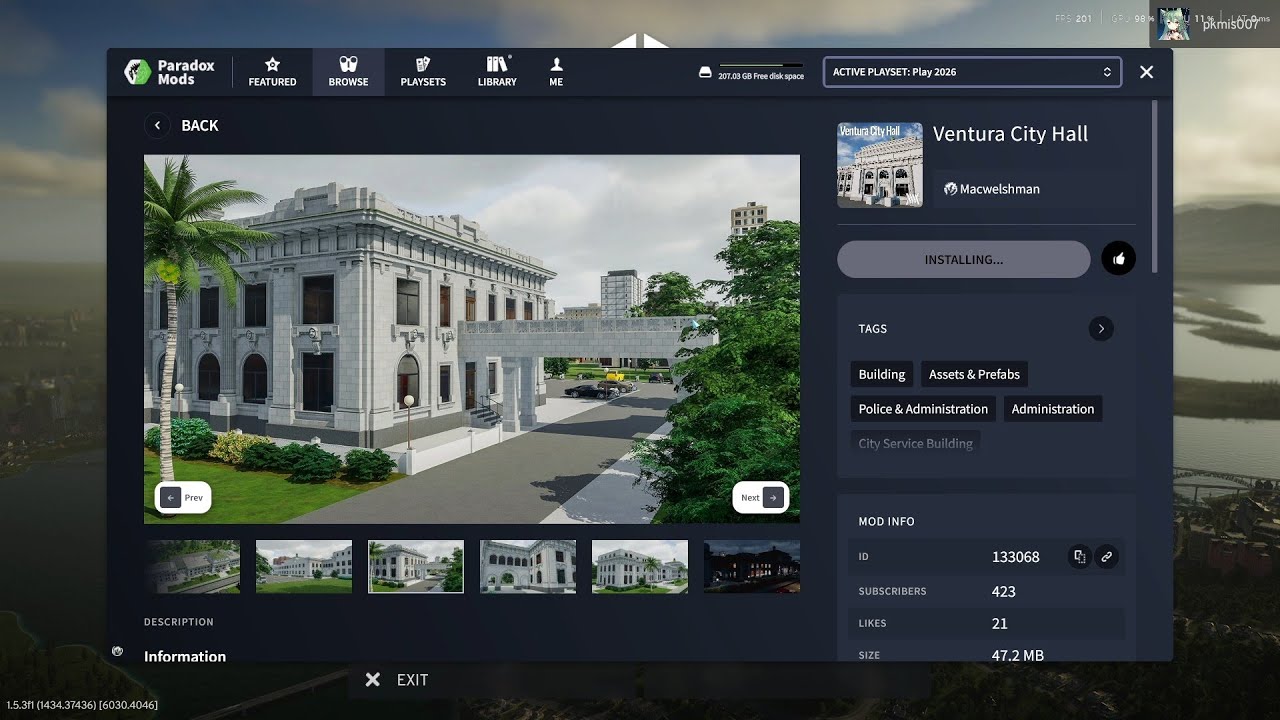Click the Back arrow button

tap(157, 125)
